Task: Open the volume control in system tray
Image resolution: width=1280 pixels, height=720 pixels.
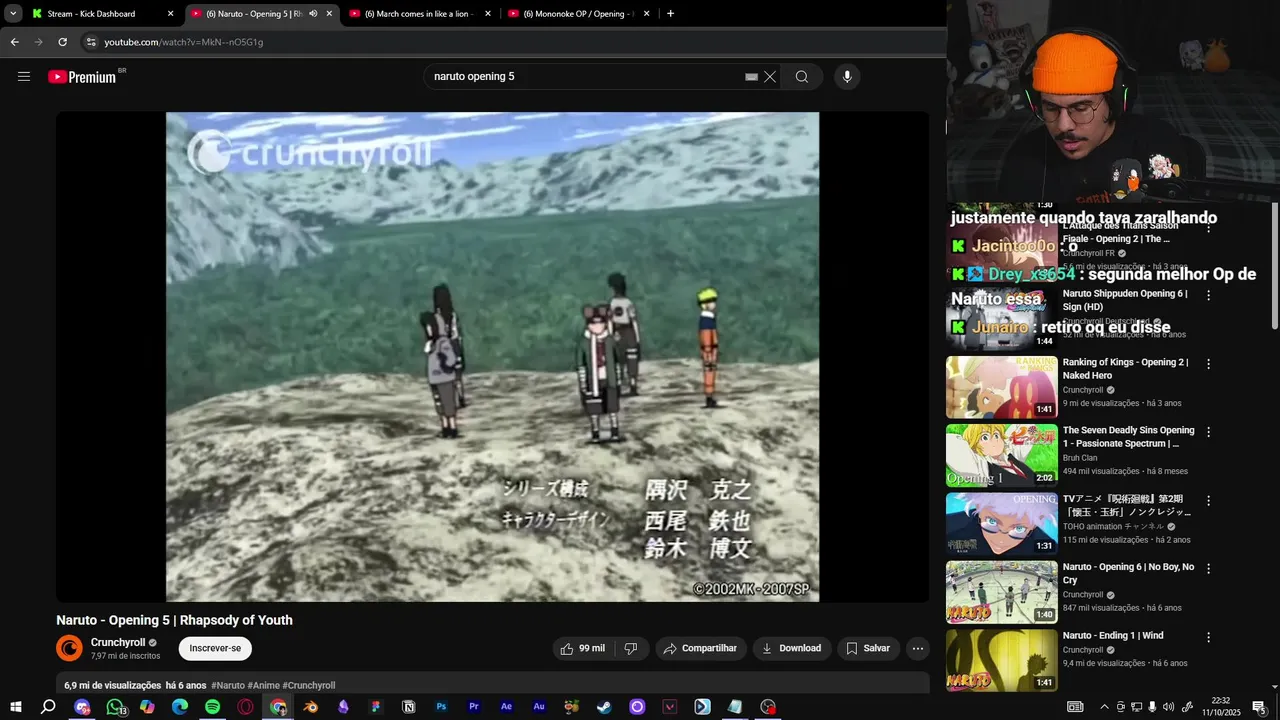Action: pos(1168,707)
